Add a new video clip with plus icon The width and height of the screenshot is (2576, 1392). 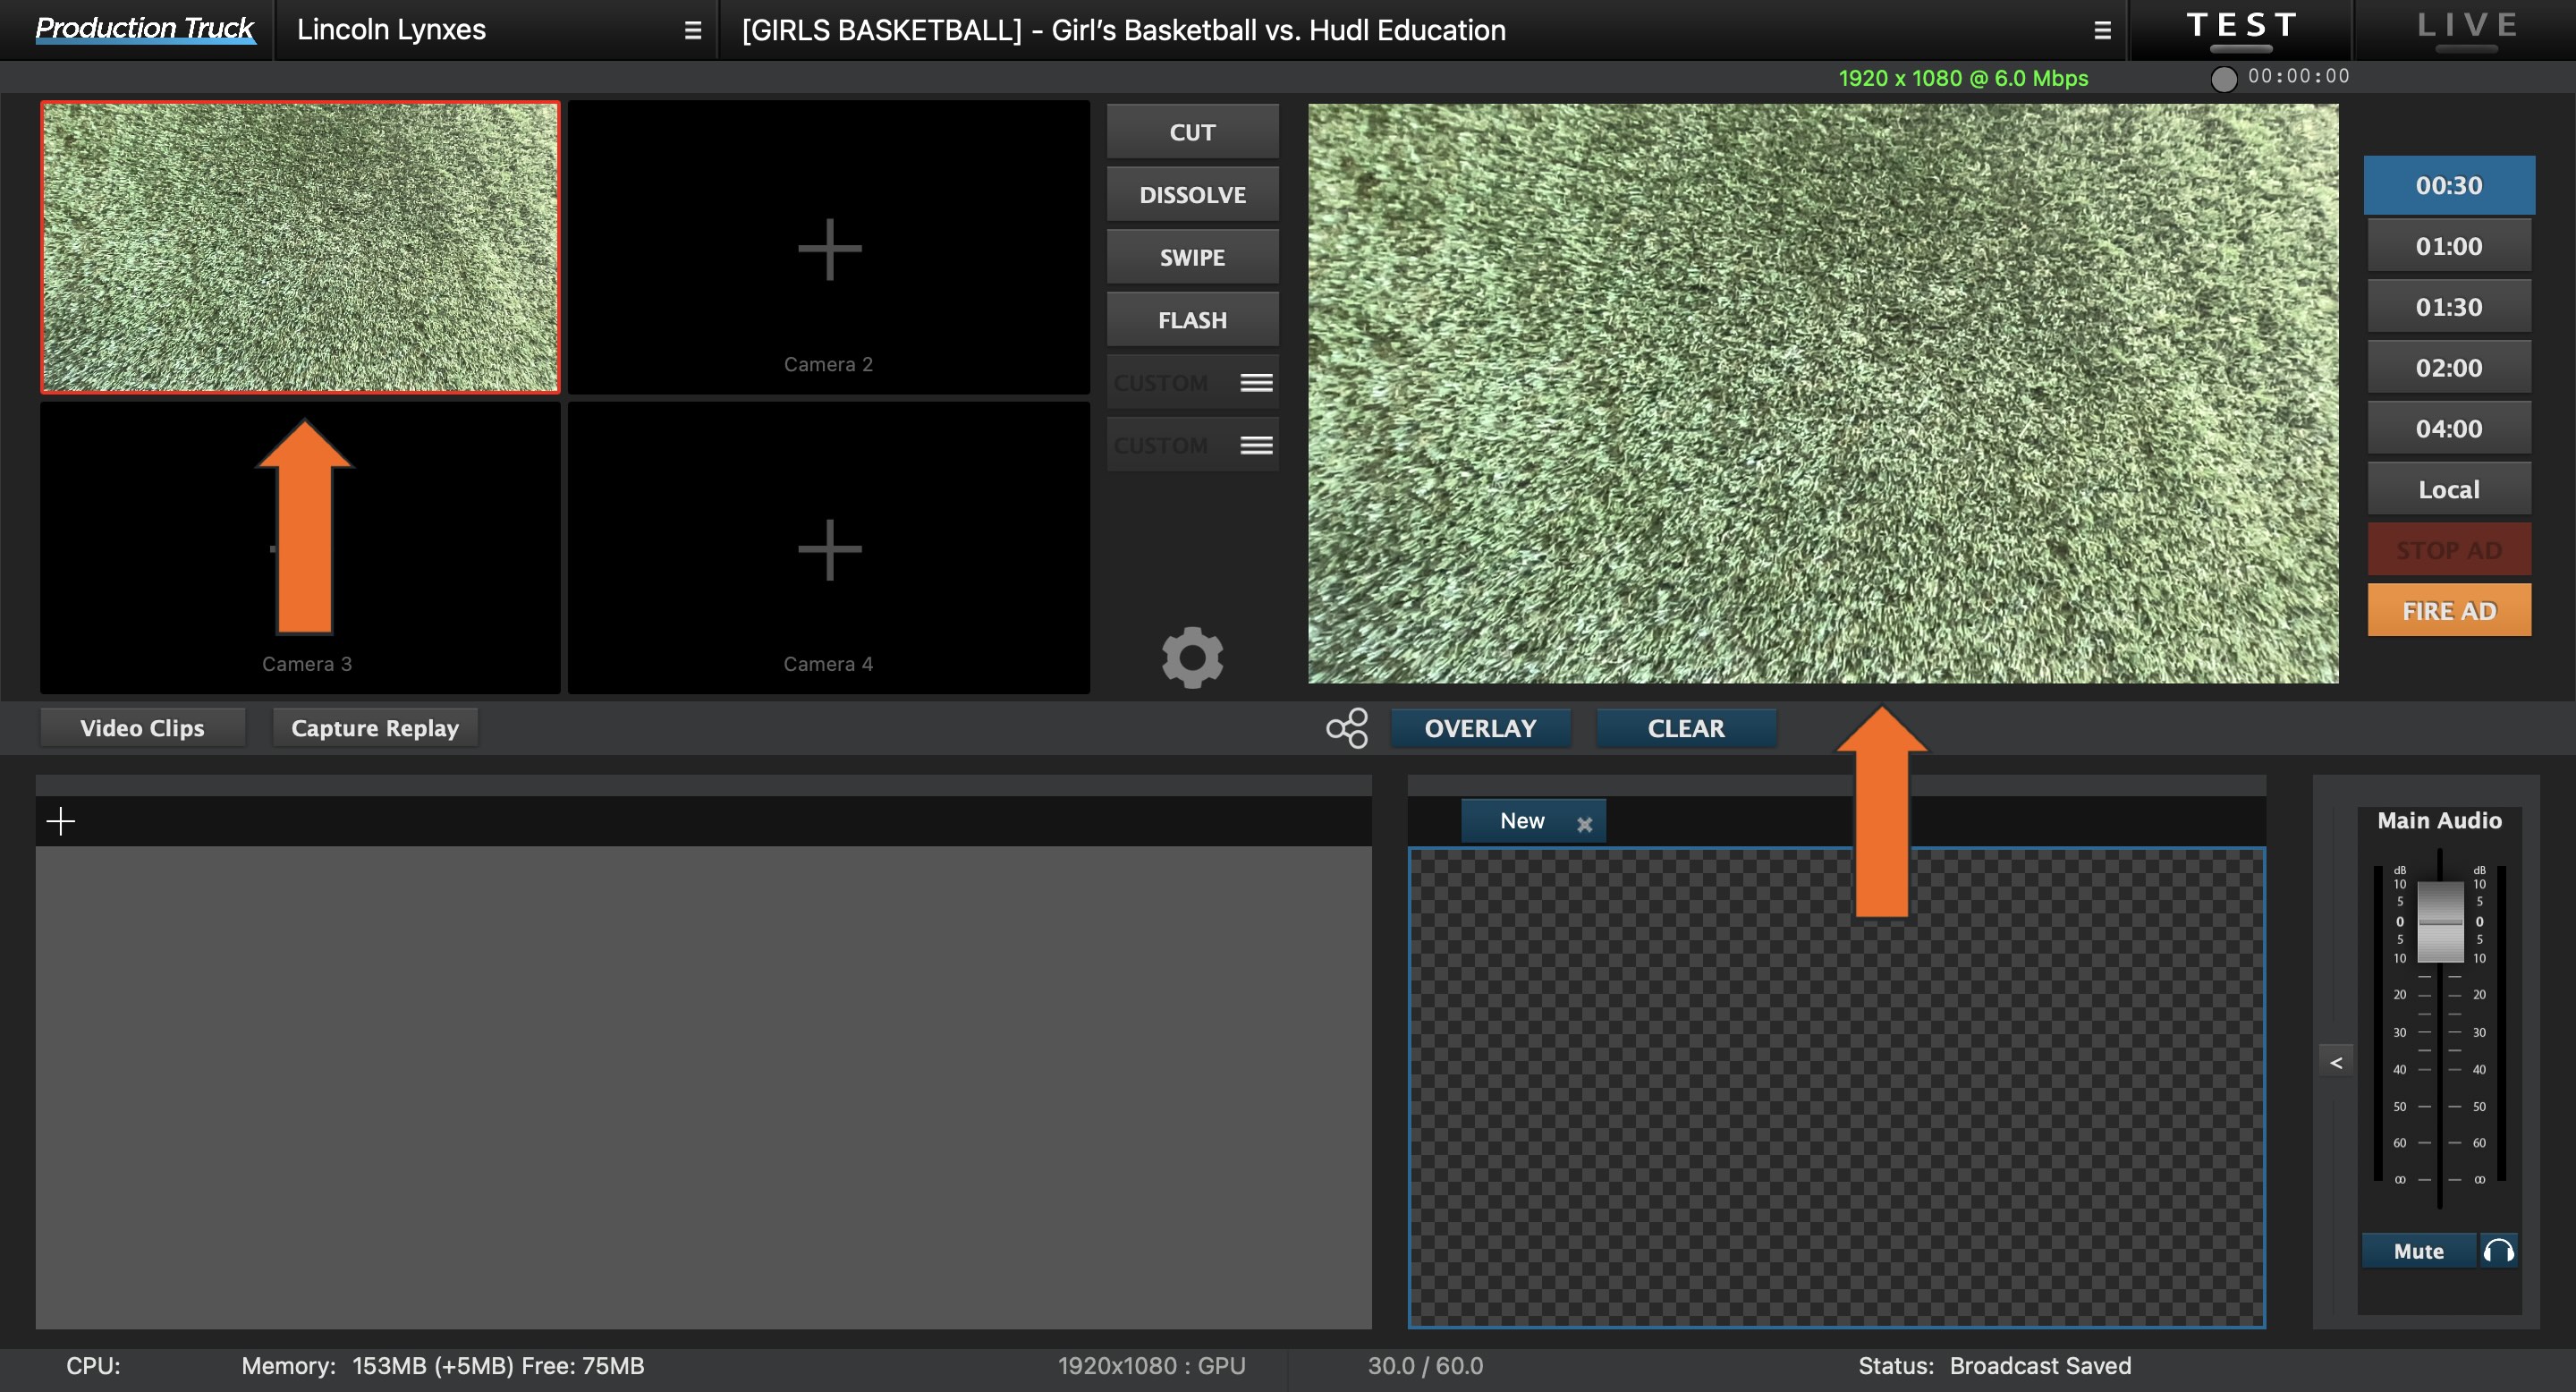click(x=61, y=821)
